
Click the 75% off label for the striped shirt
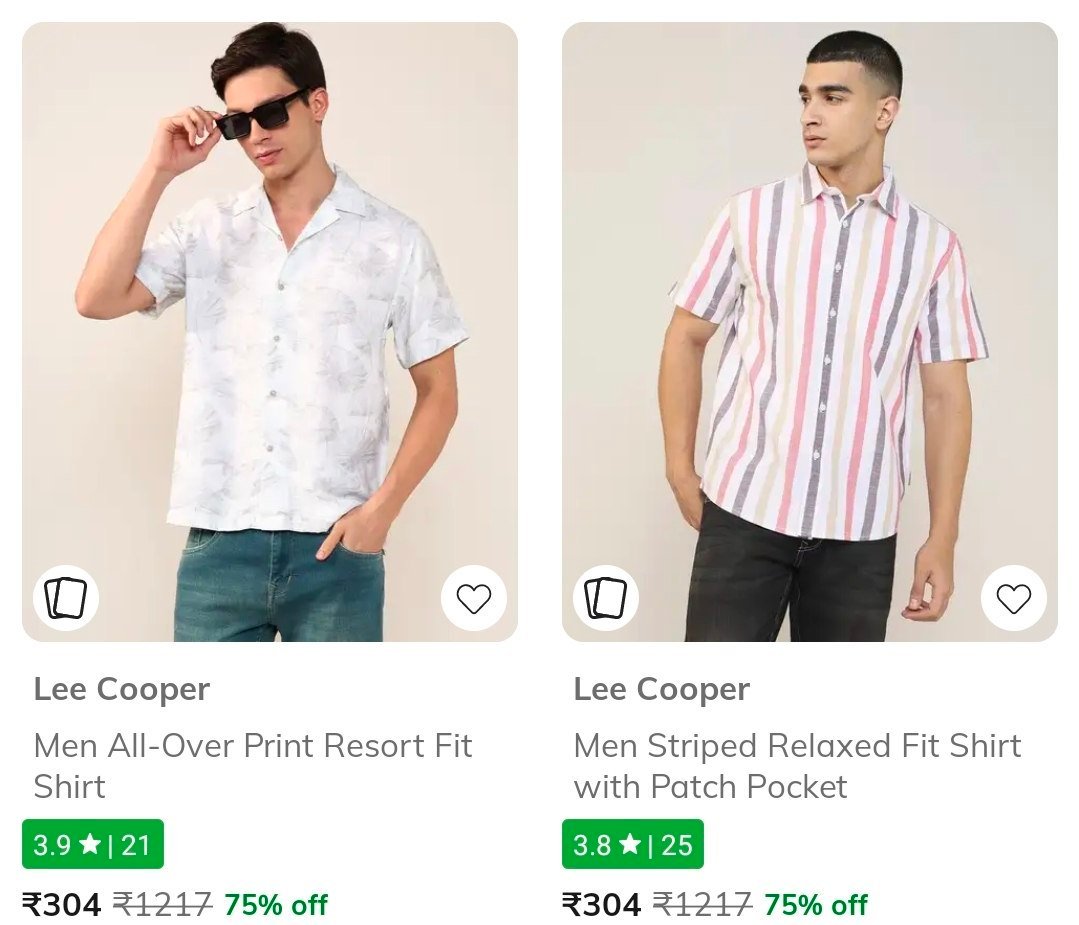815,905
